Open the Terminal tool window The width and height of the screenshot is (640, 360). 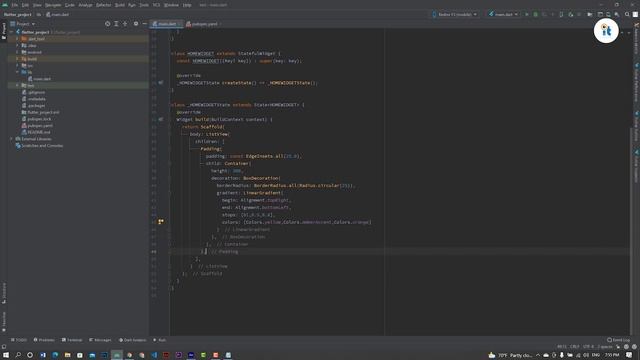coord(72,340)
